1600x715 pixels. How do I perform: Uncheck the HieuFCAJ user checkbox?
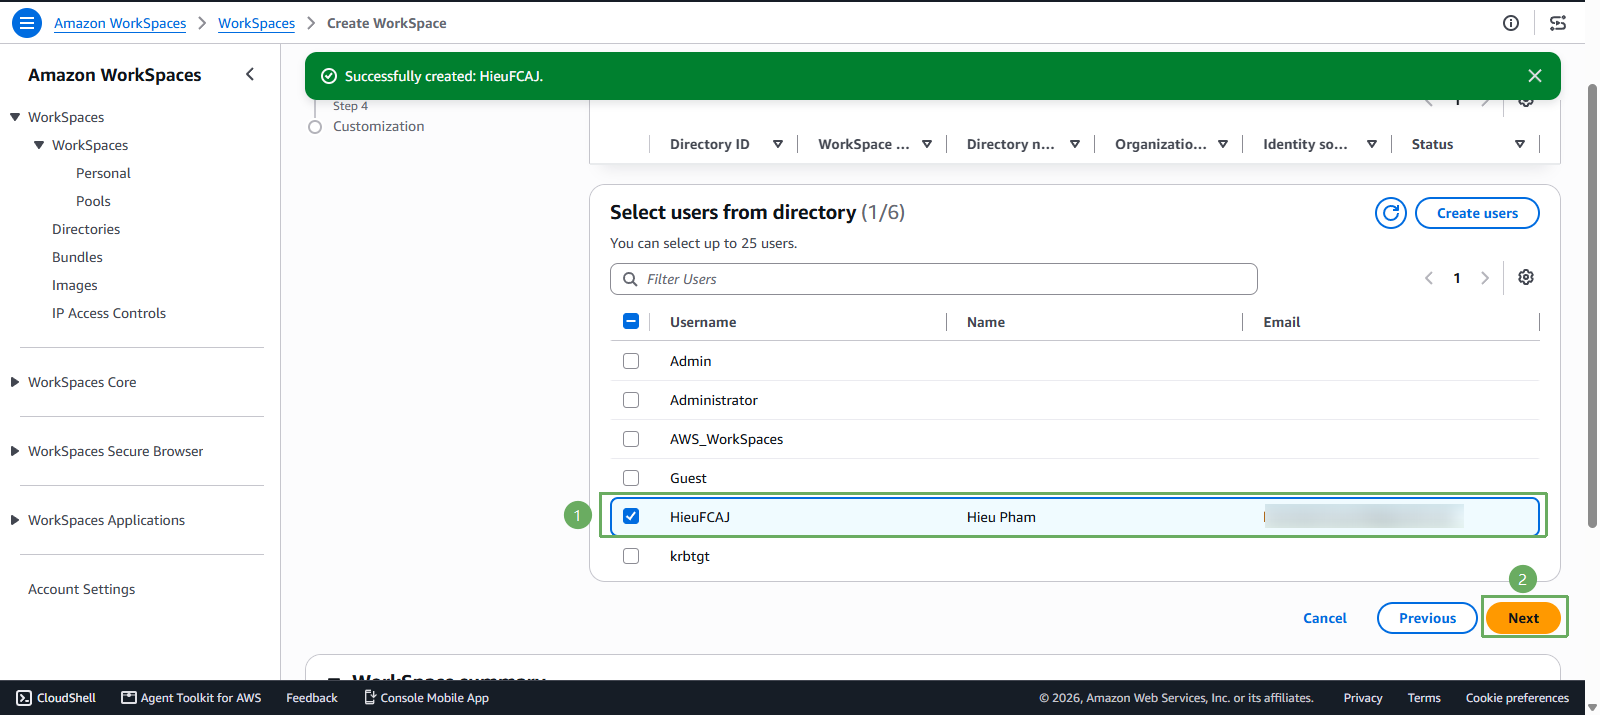[x=631, y=516]
